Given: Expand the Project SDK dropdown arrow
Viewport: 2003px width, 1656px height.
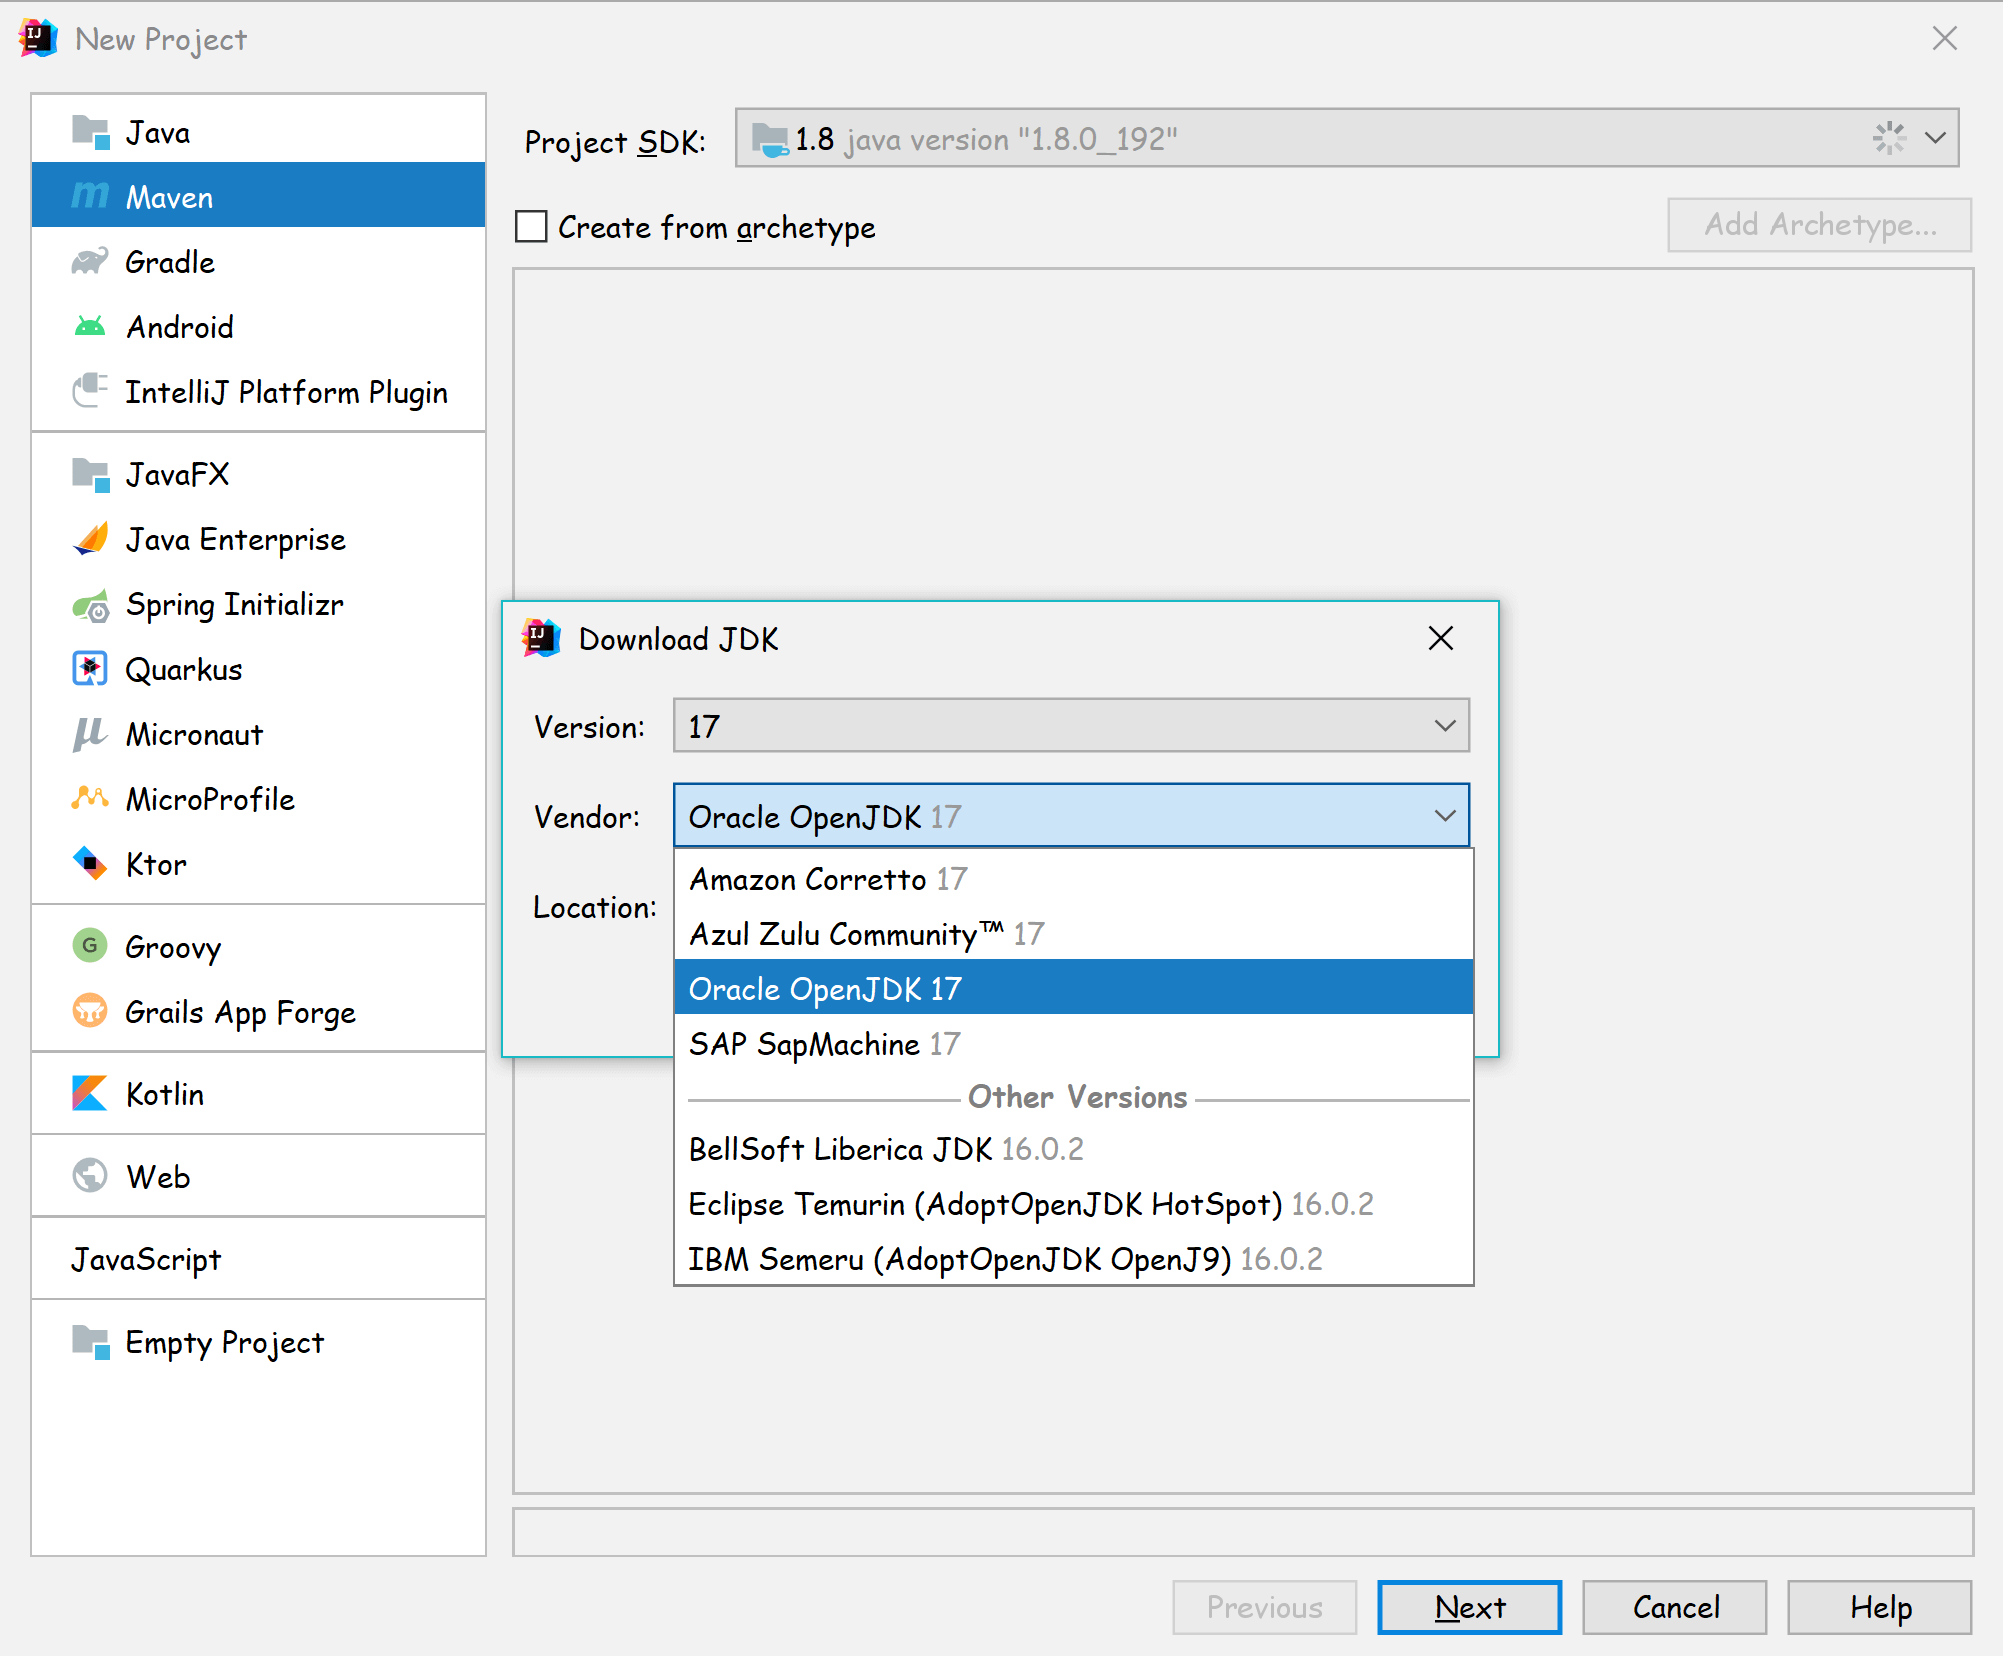Looking at the screenshot, I should click(1935, 138).
